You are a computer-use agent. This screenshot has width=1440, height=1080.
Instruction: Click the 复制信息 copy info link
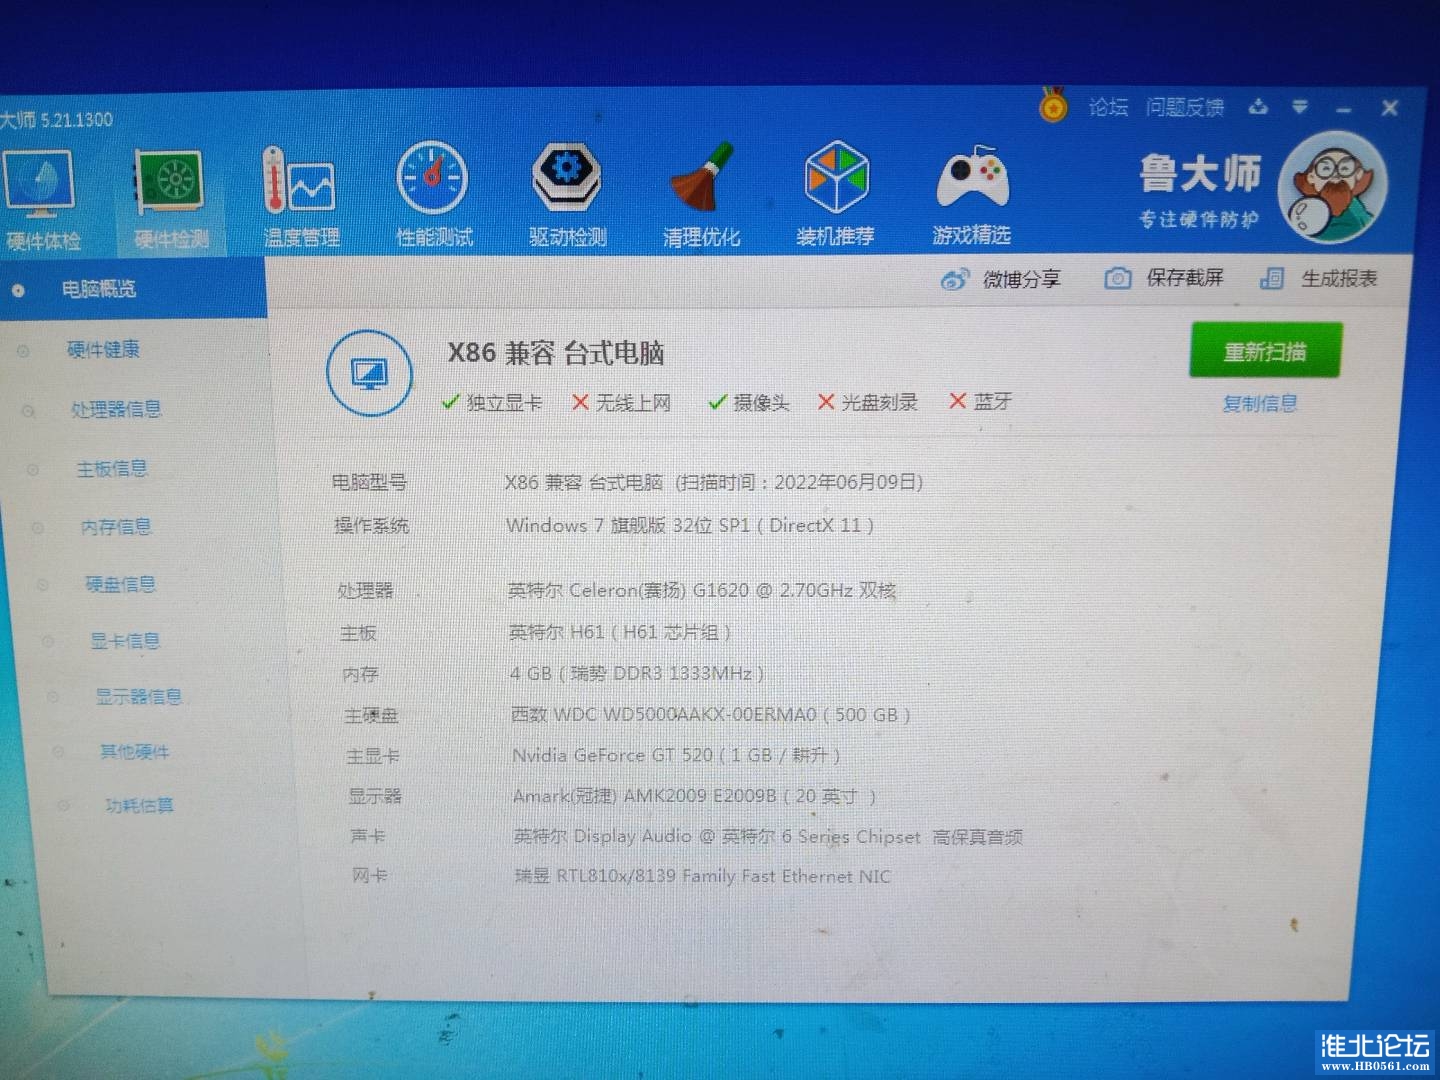tap(1259, 403)
